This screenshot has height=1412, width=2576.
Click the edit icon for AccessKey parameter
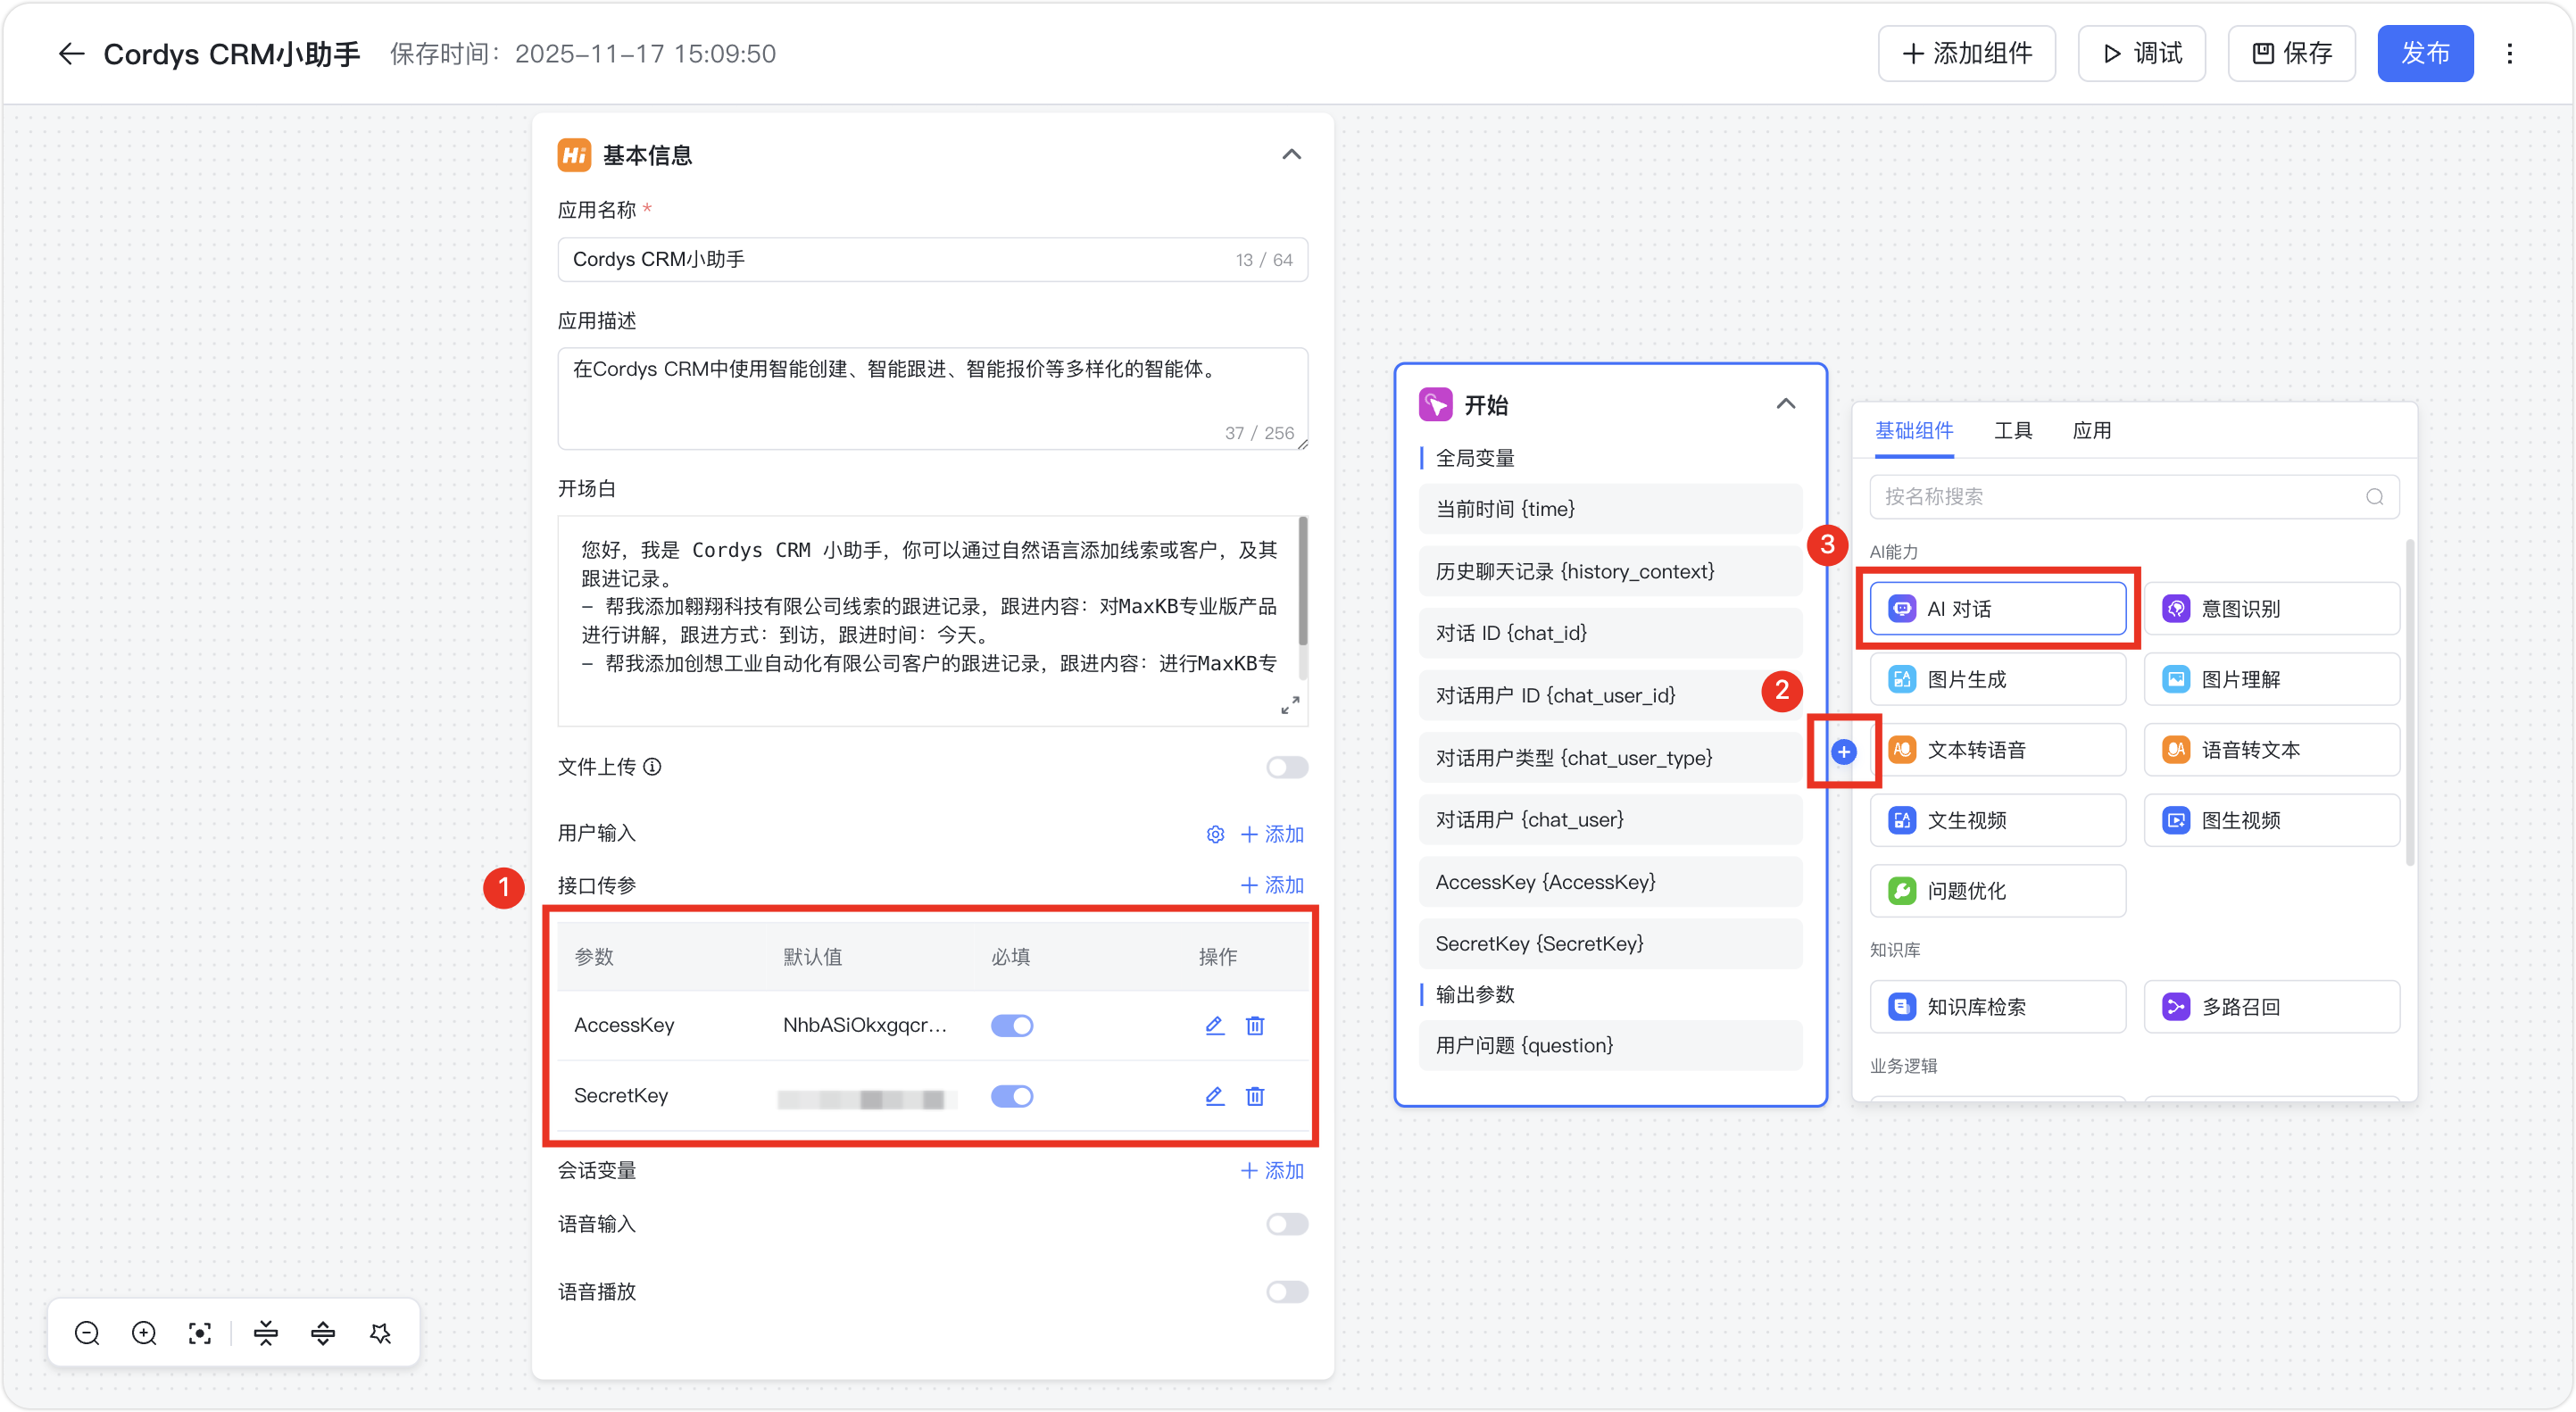point(1214,1025)
